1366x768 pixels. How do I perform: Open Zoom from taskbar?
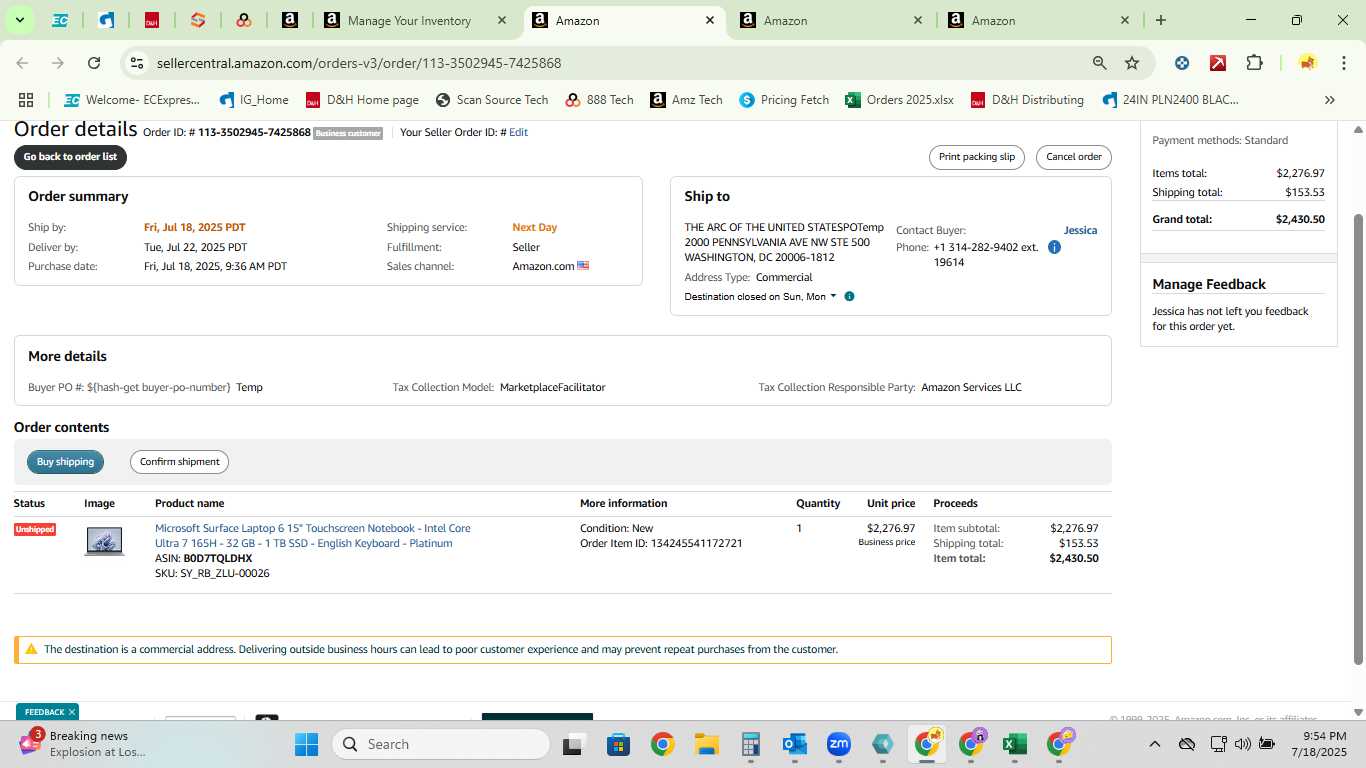[x=838, y=744]
